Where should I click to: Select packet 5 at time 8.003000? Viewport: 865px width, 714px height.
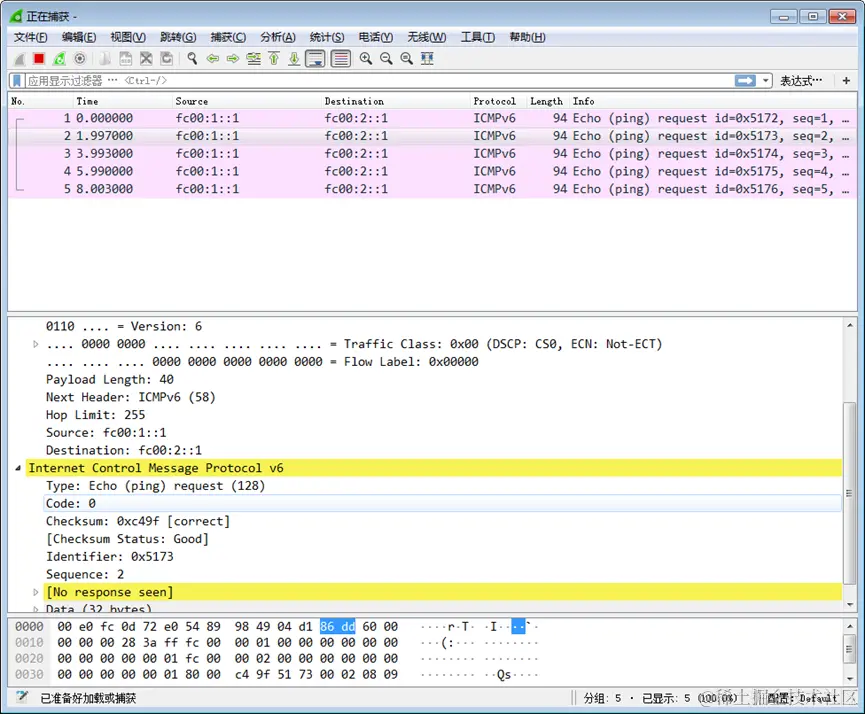coord(432,189)
